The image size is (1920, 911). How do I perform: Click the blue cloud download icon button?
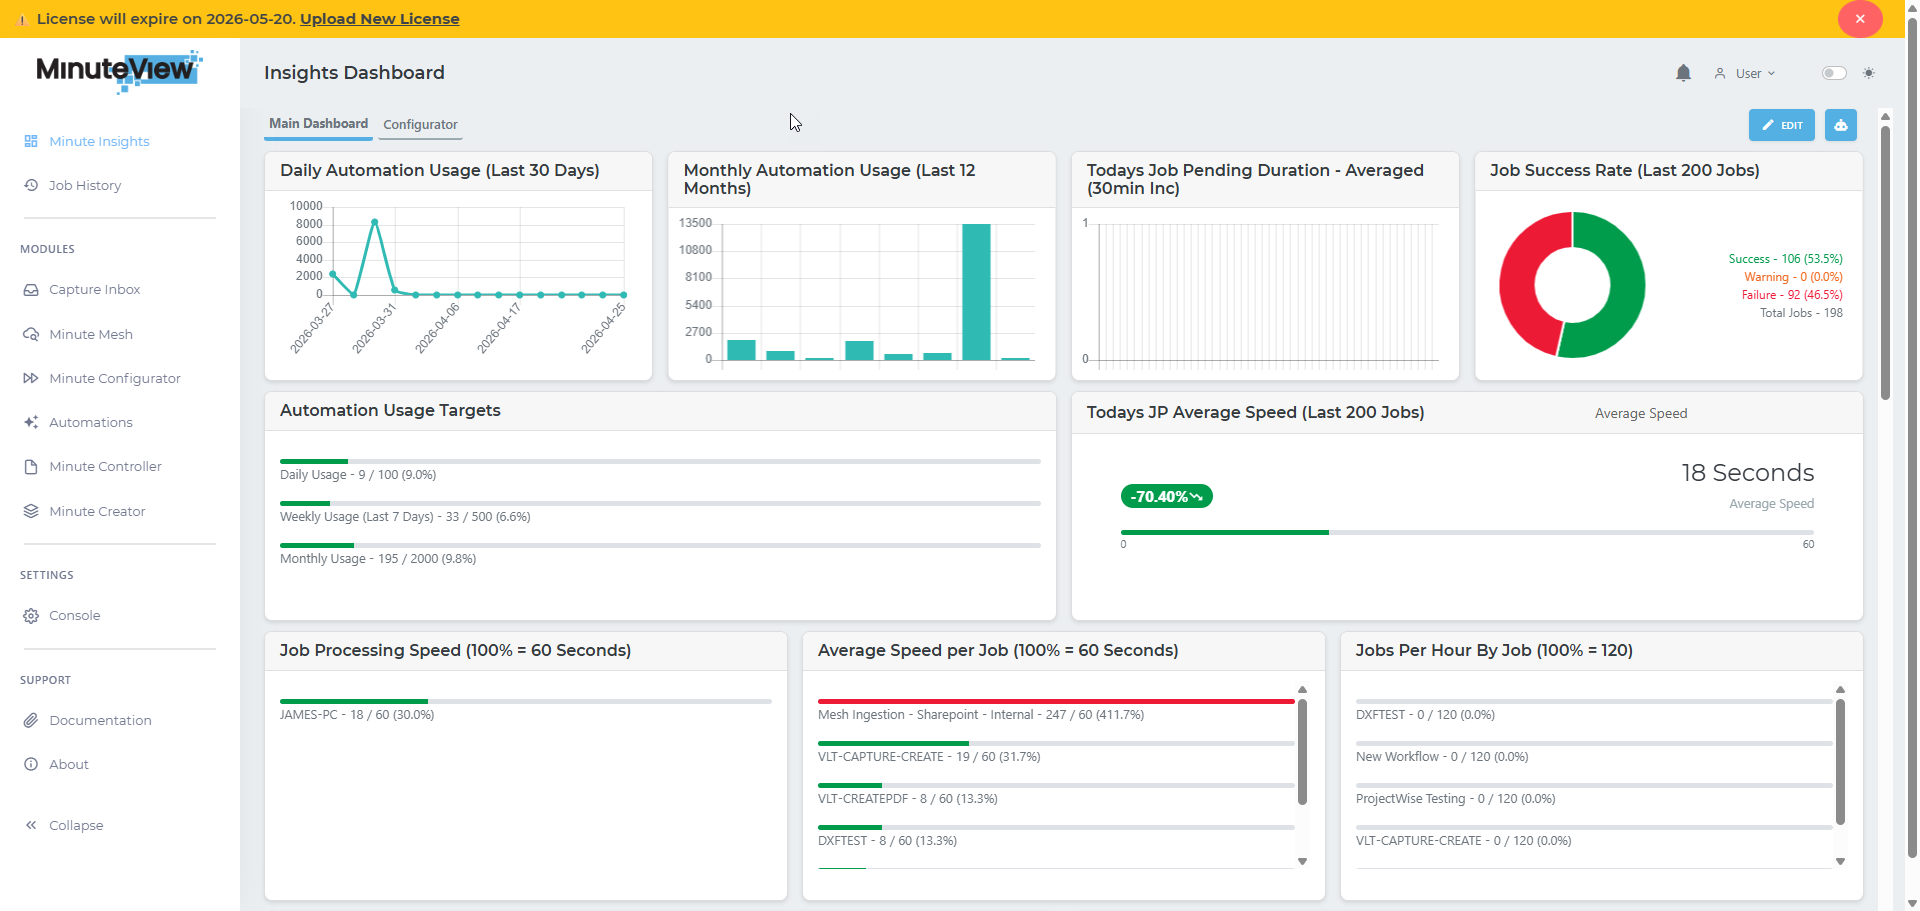point(1840,125)
